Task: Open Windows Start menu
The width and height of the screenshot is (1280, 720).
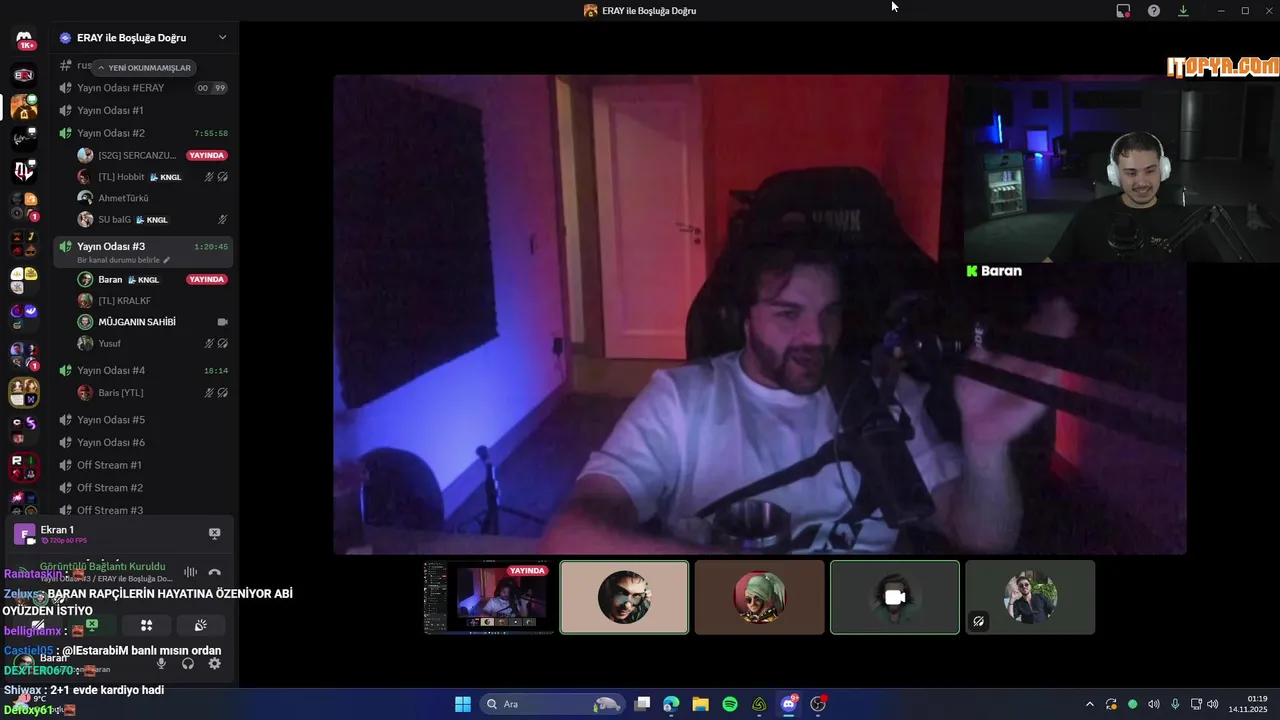Action: (463, 704)
